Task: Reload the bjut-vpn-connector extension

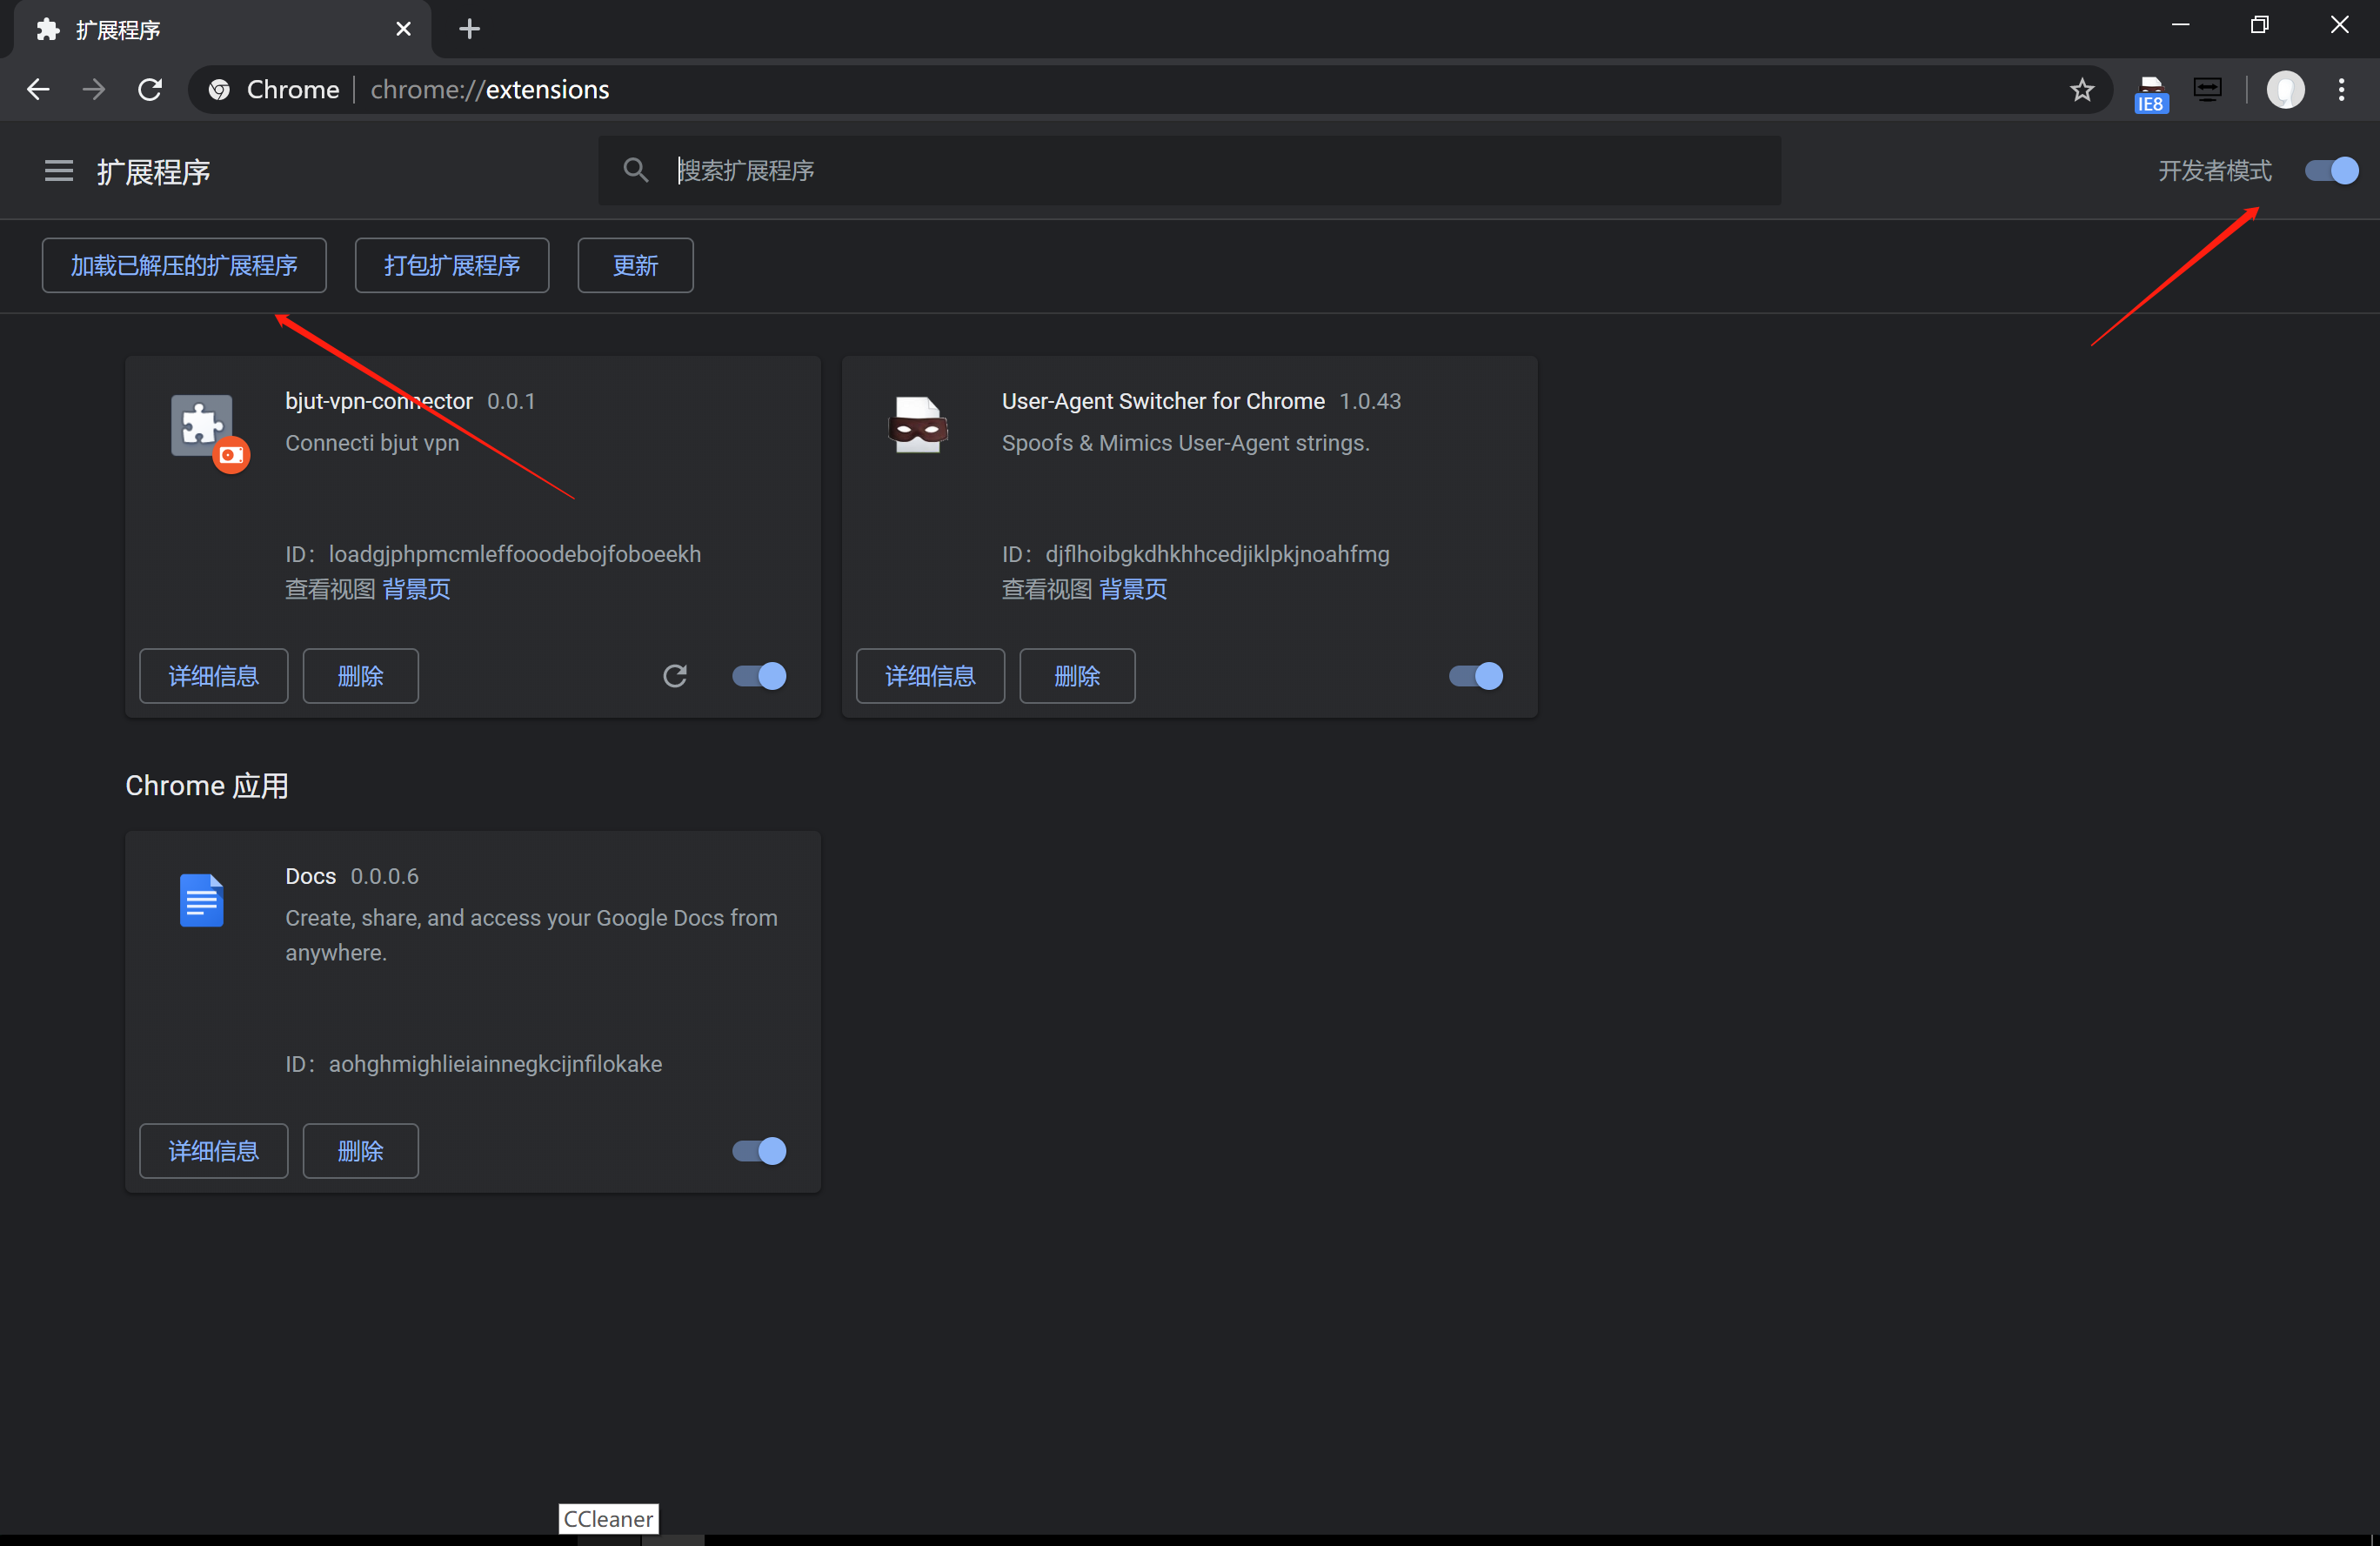Action: click(x=675, y=676)
